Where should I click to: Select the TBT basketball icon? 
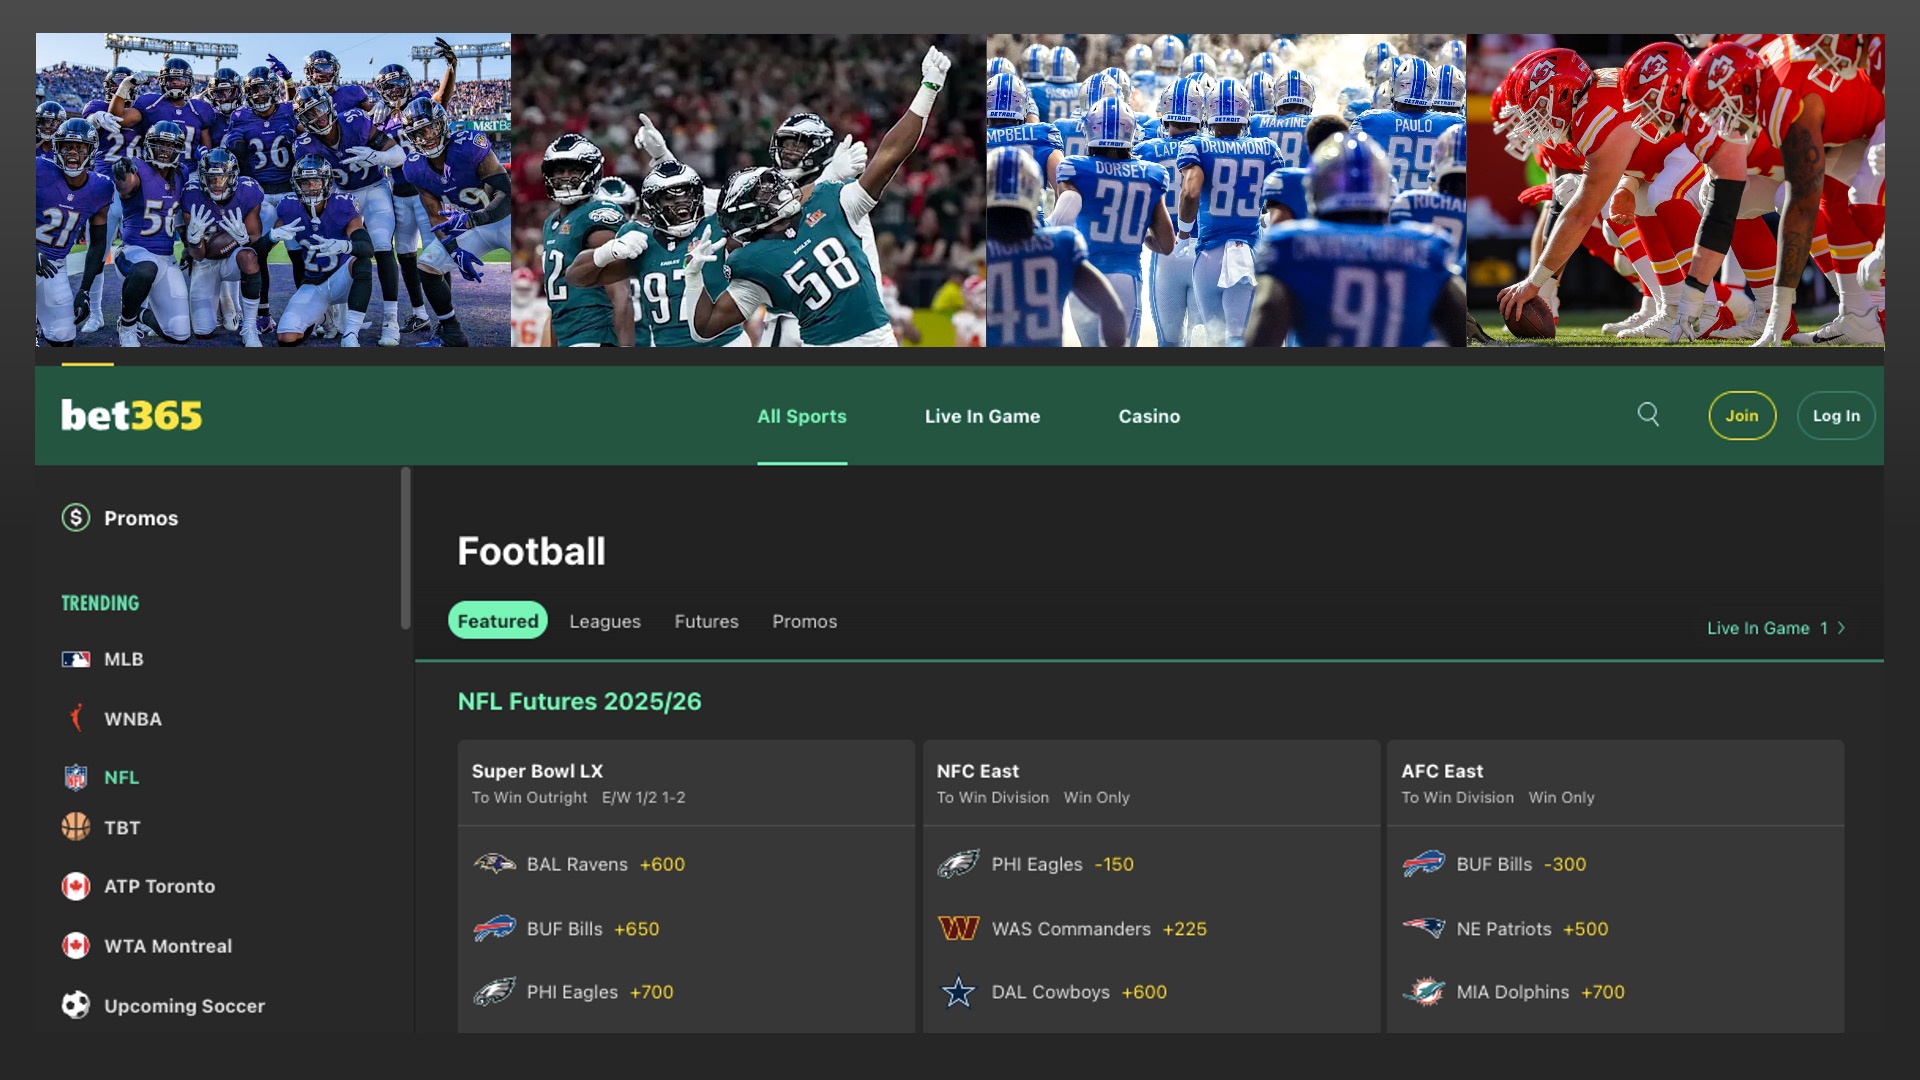[76, 827]
